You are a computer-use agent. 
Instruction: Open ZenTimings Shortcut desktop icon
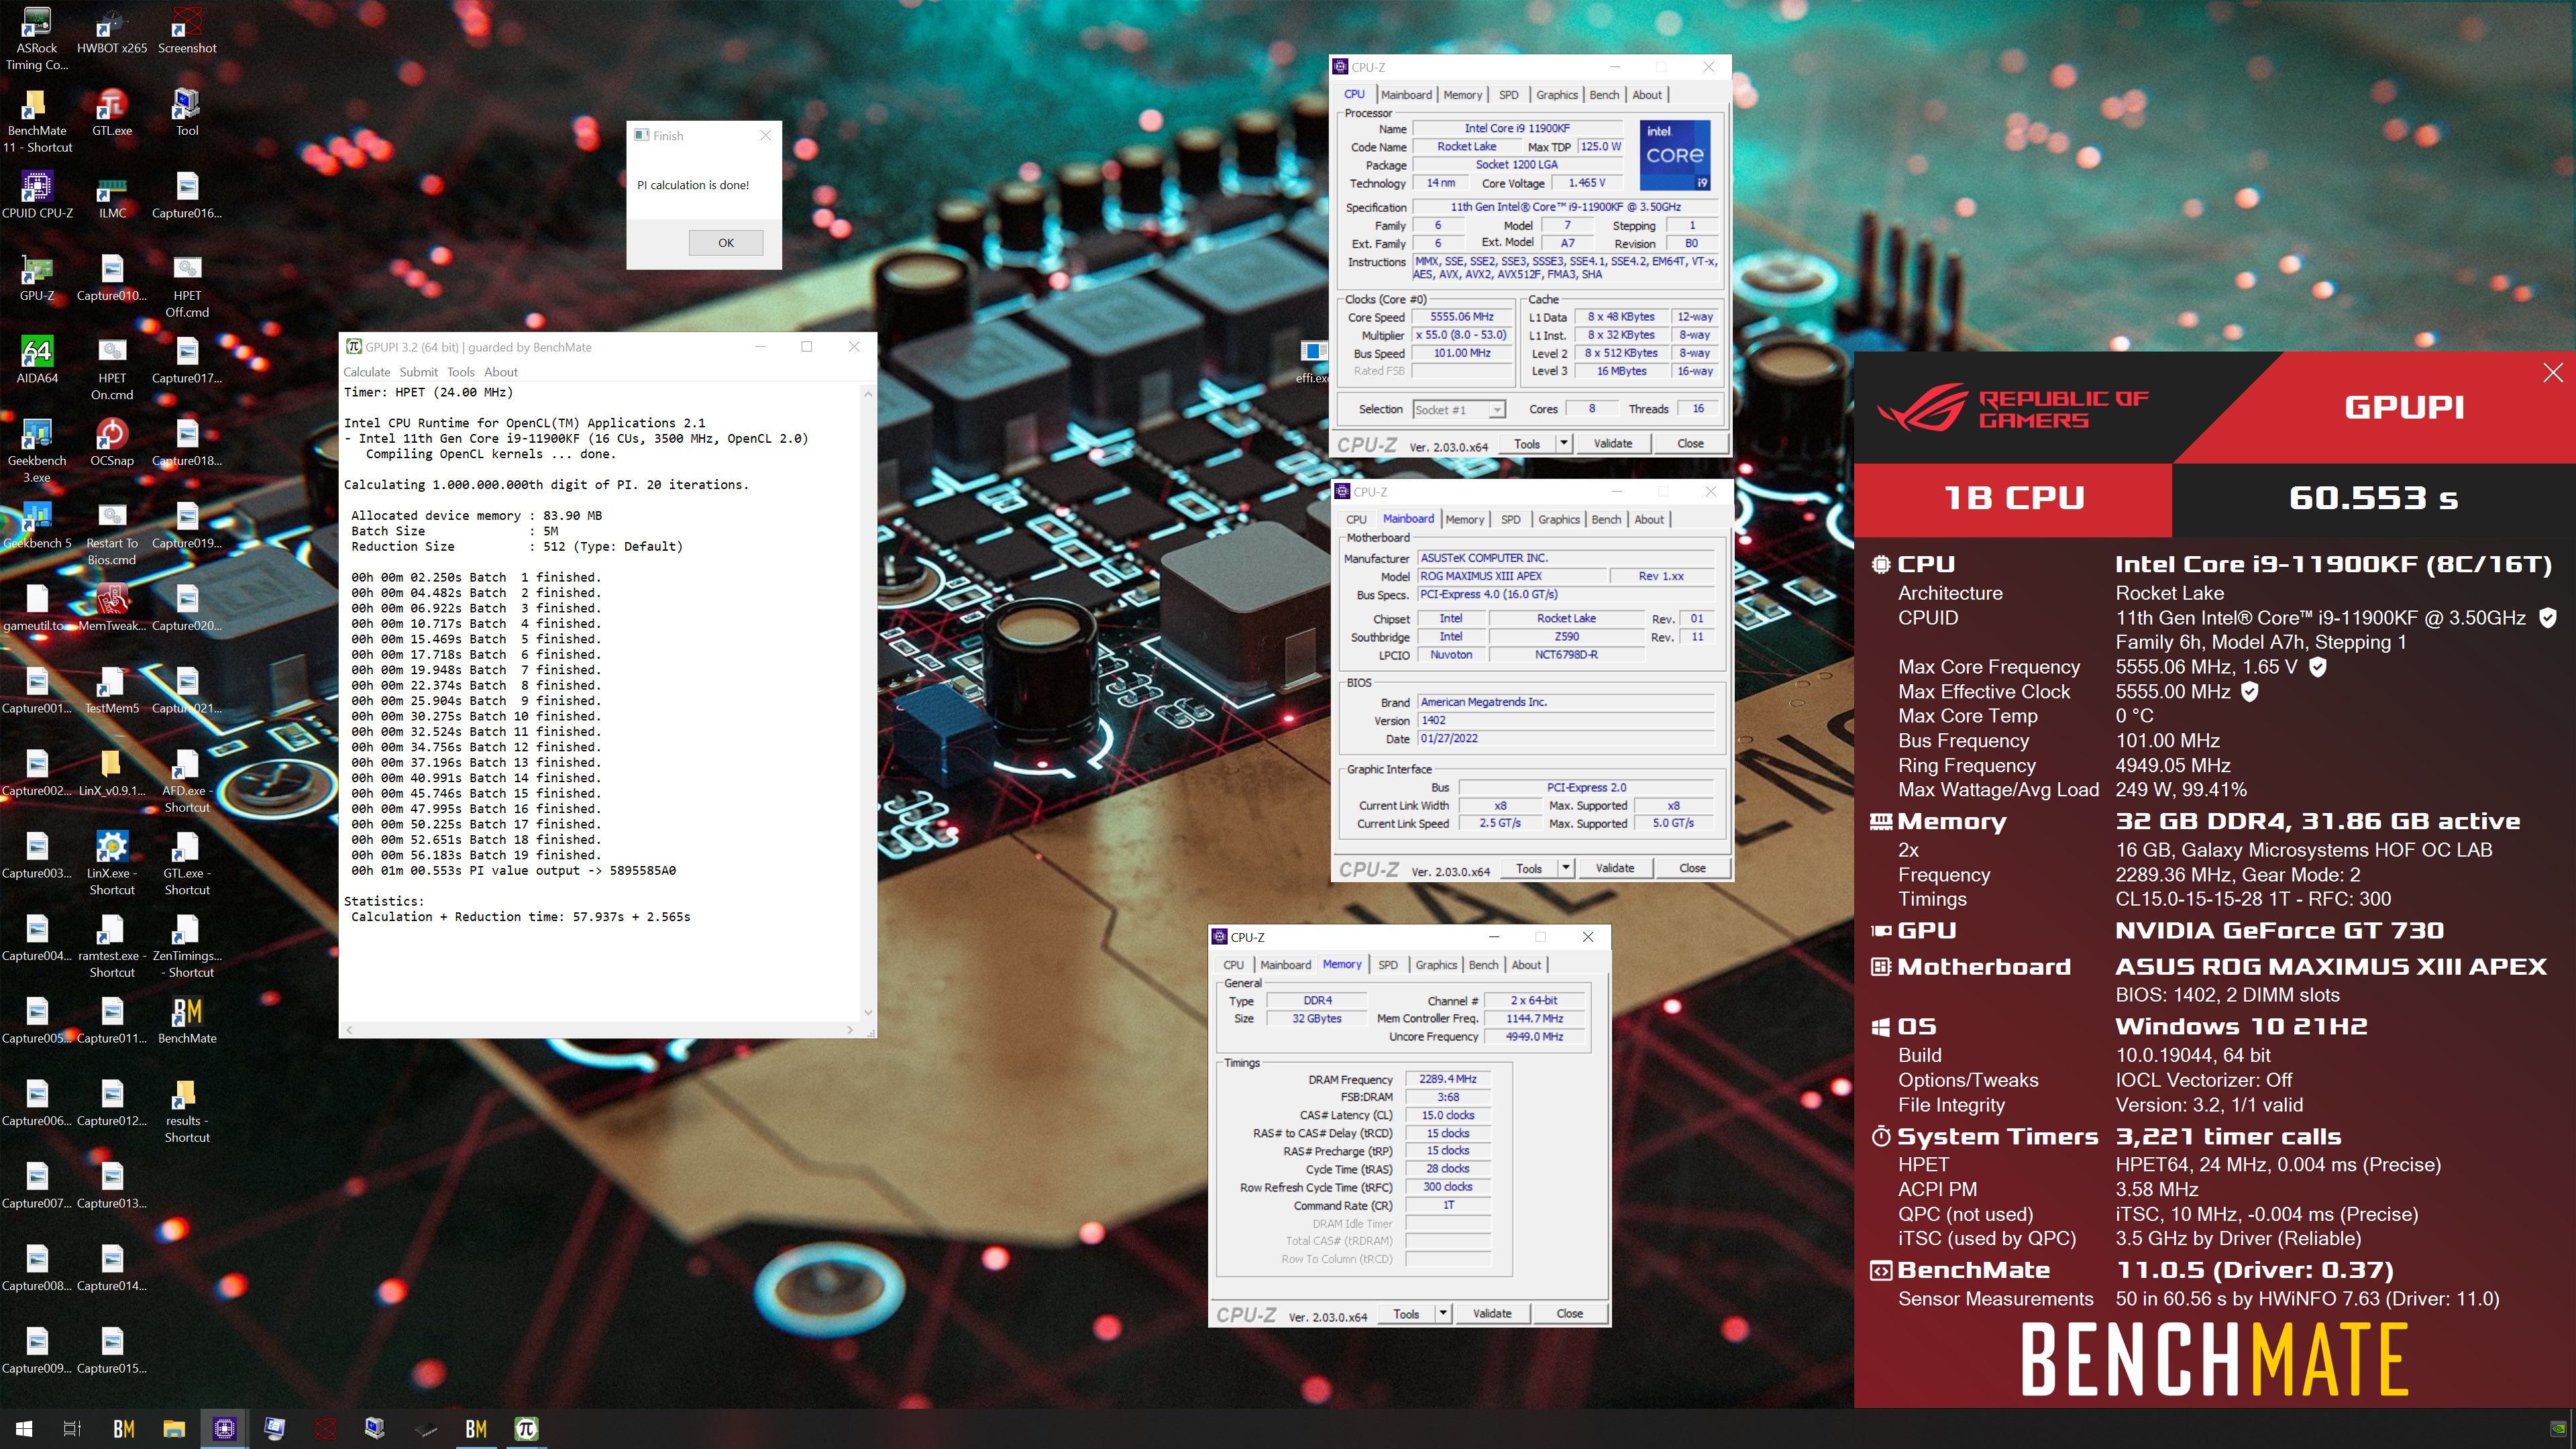187,946
